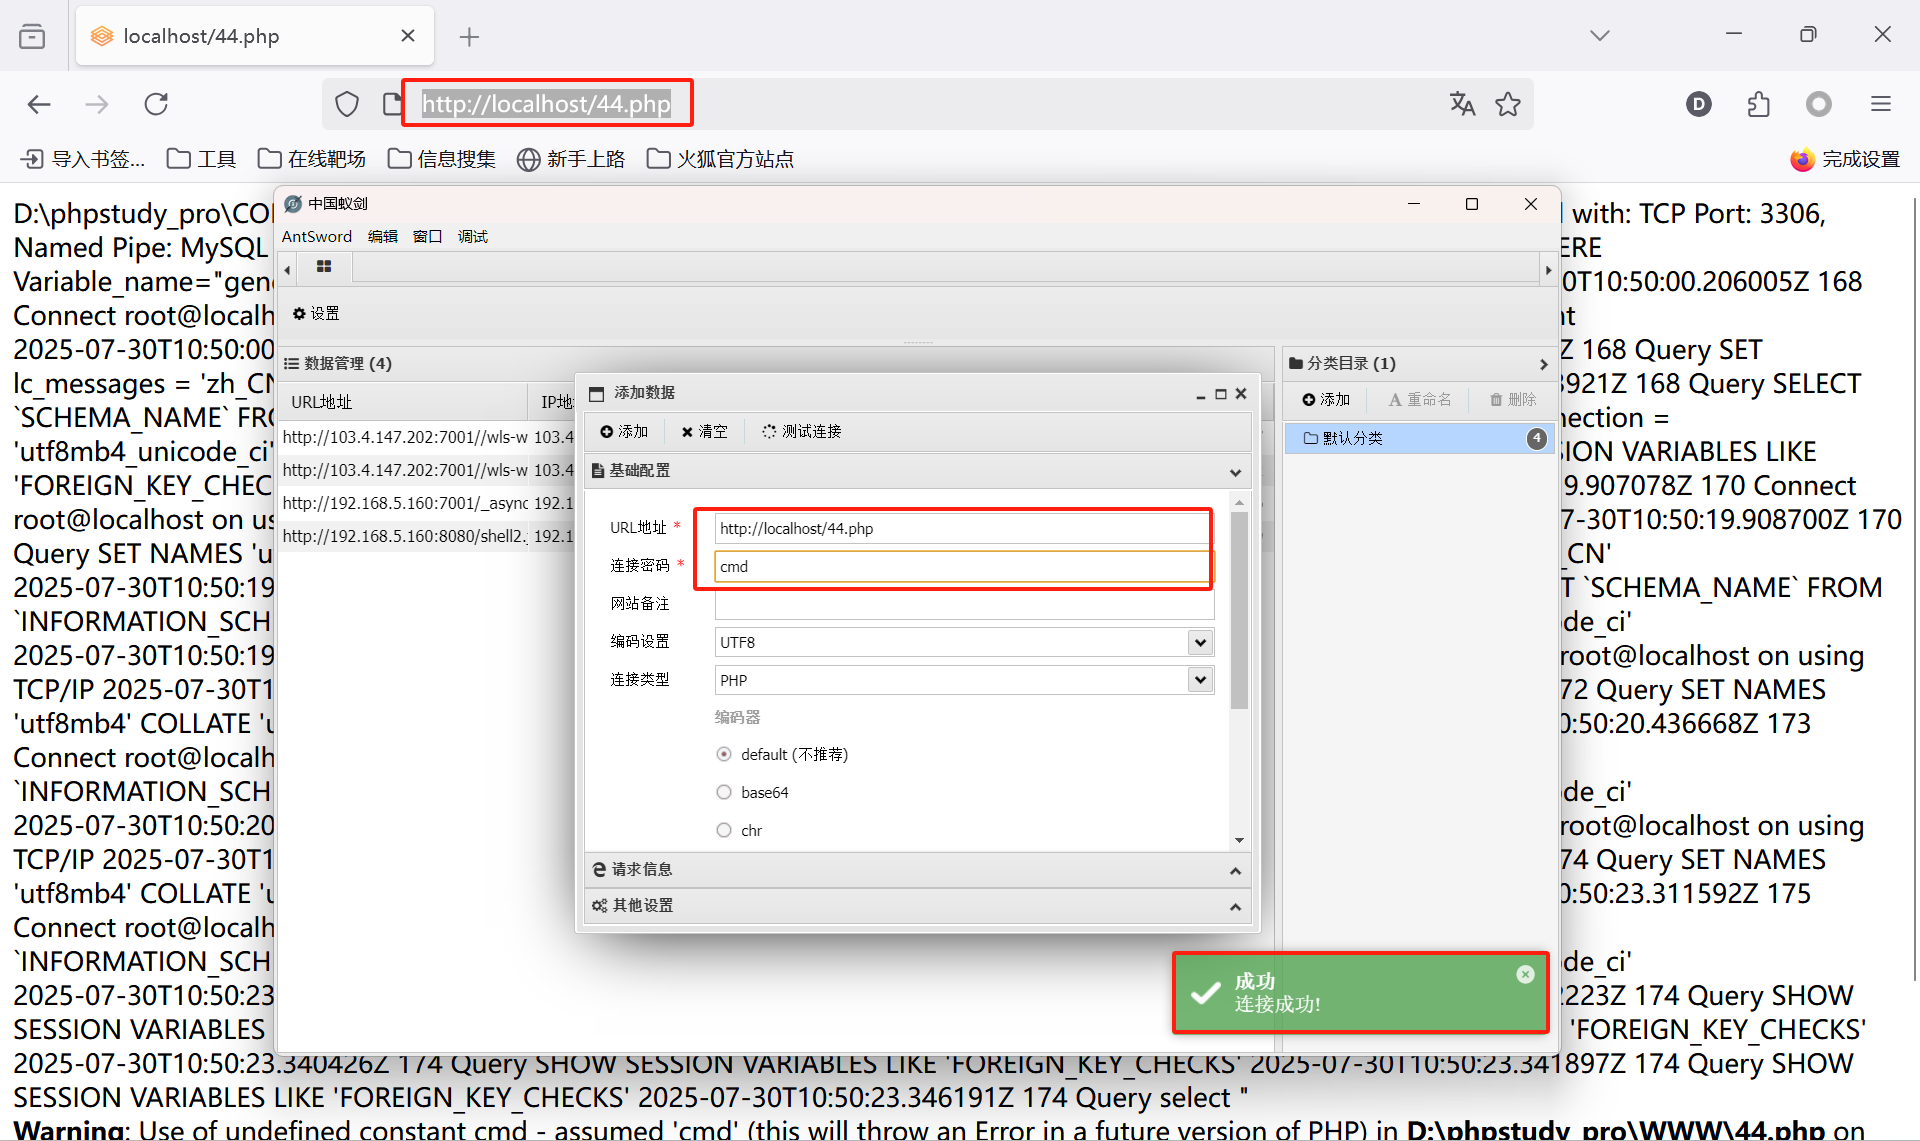This screenshot has height=1141, width=1920.
Task: Click the browser address bar URL
Action: click(546, 104)
